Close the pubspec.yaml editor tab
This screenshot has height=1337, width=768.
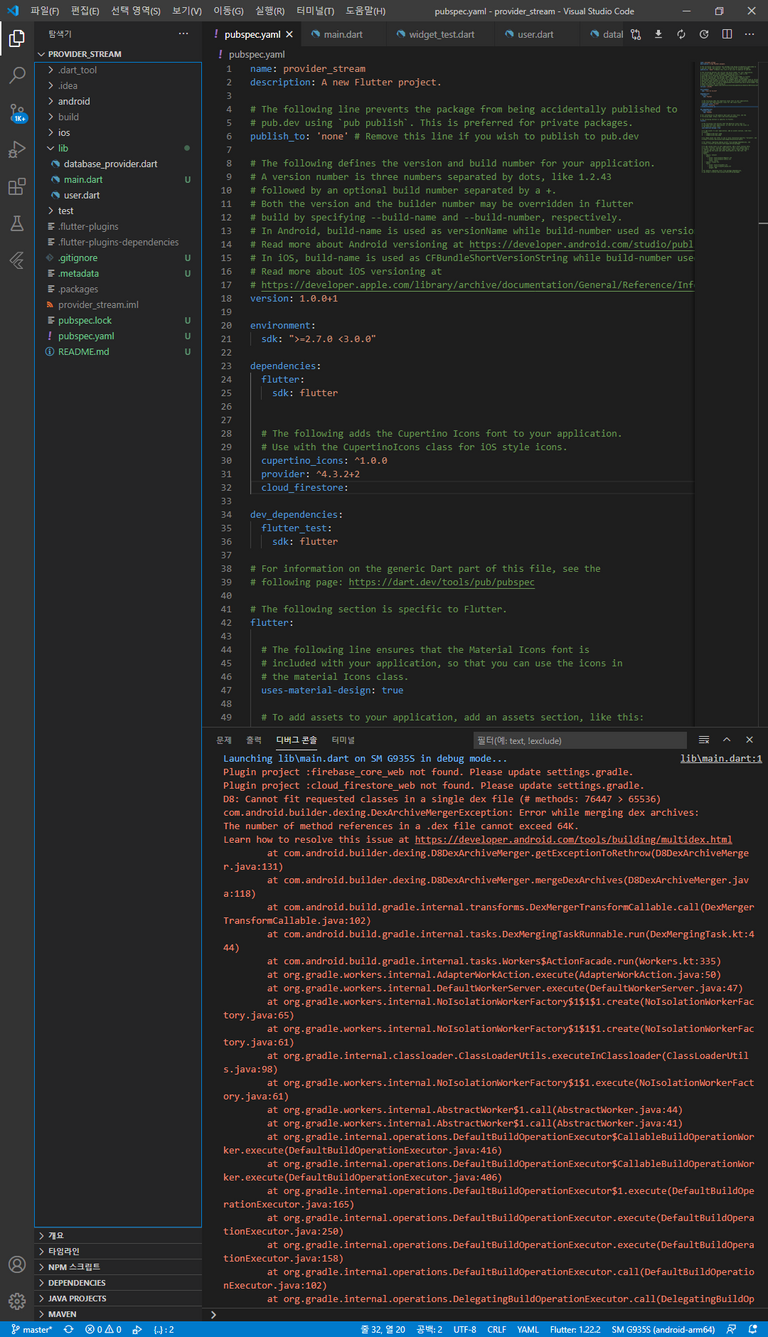click(291, 34)
